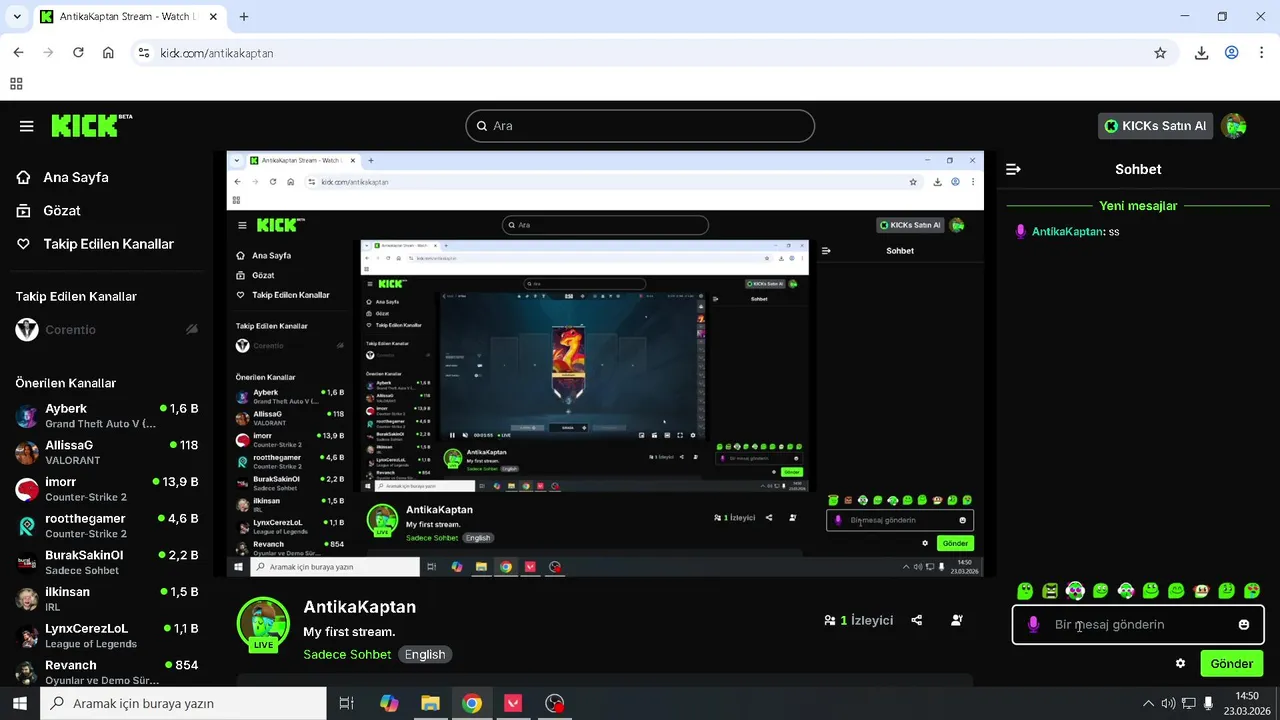Open the hamburger menu next to Kick logo

[x=27, y=126]
